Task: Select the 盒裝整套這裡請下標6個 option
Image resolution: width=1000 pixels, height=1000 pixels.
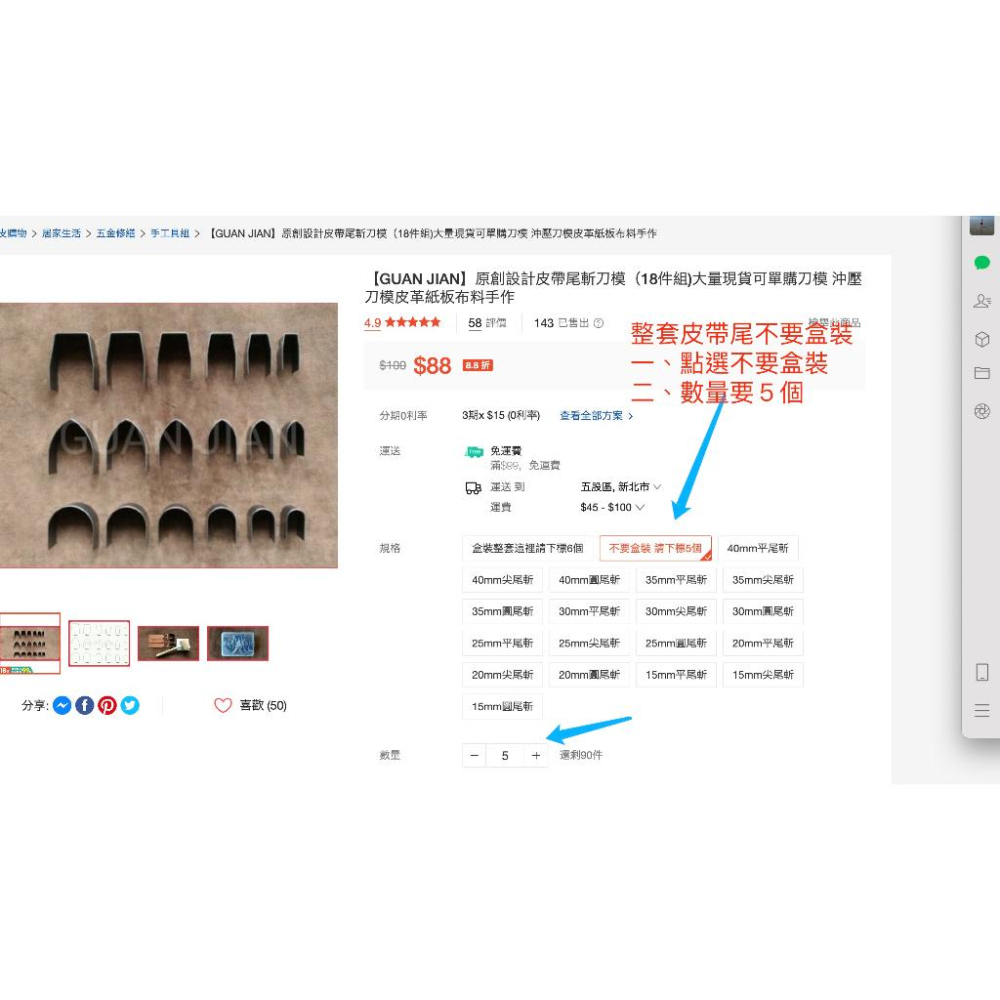Action: pyautogui.click(x=528, y=548)
